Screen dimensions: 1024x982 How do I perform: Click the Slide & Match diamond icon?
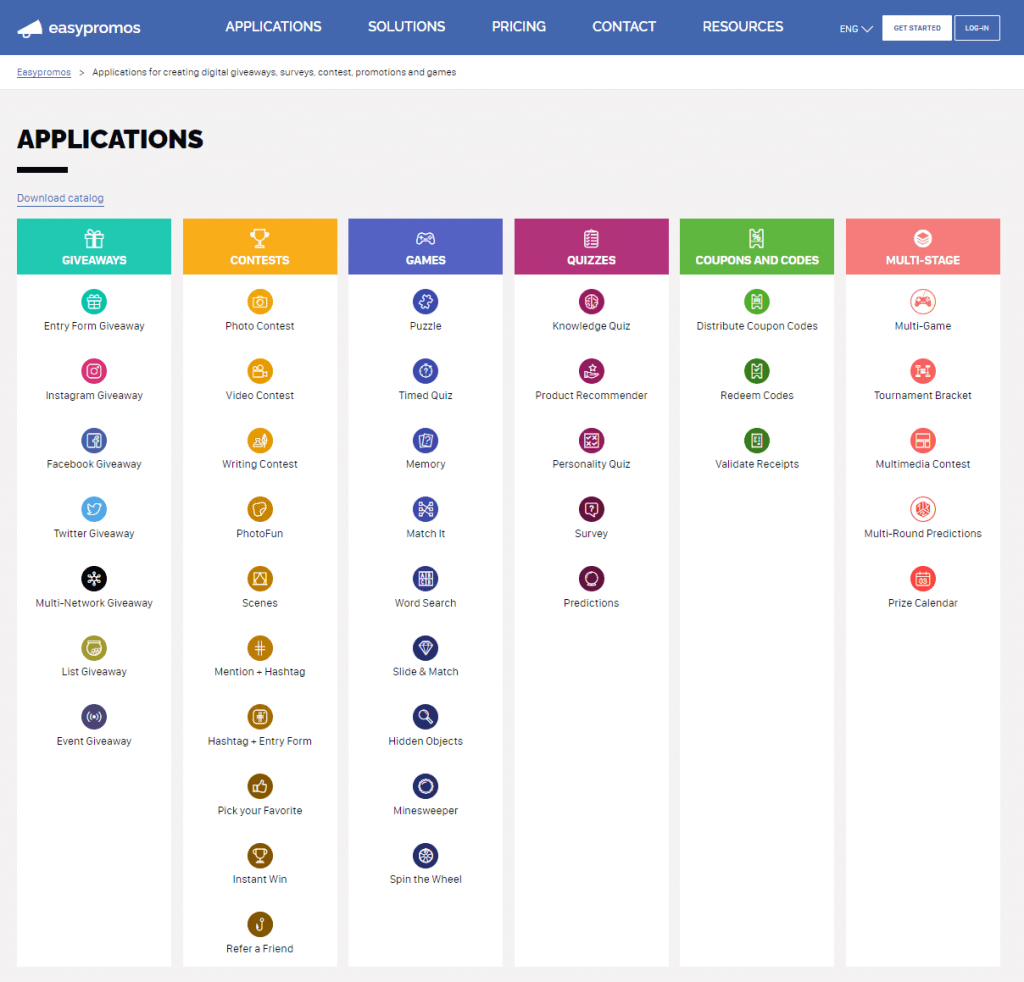tap(426, 648)
